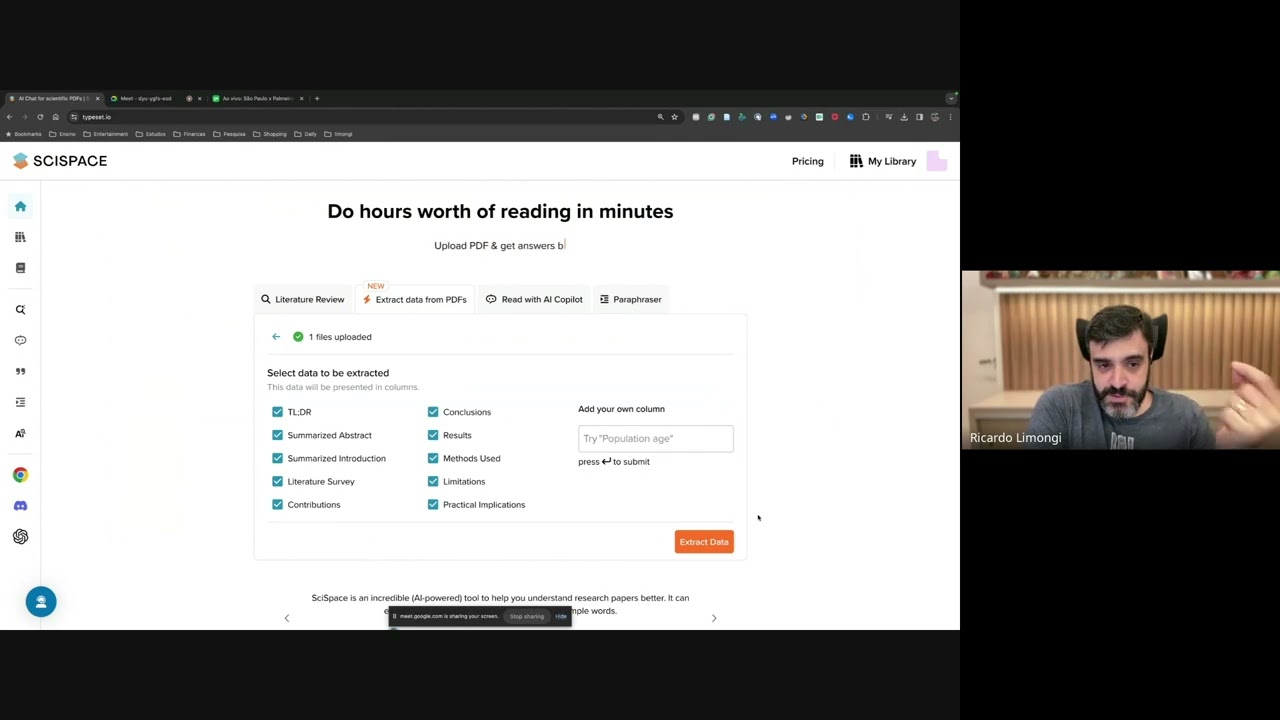Bookmark this page with the star icon
This screenshot has height=720, width=1280.
(x=674, y=117)
